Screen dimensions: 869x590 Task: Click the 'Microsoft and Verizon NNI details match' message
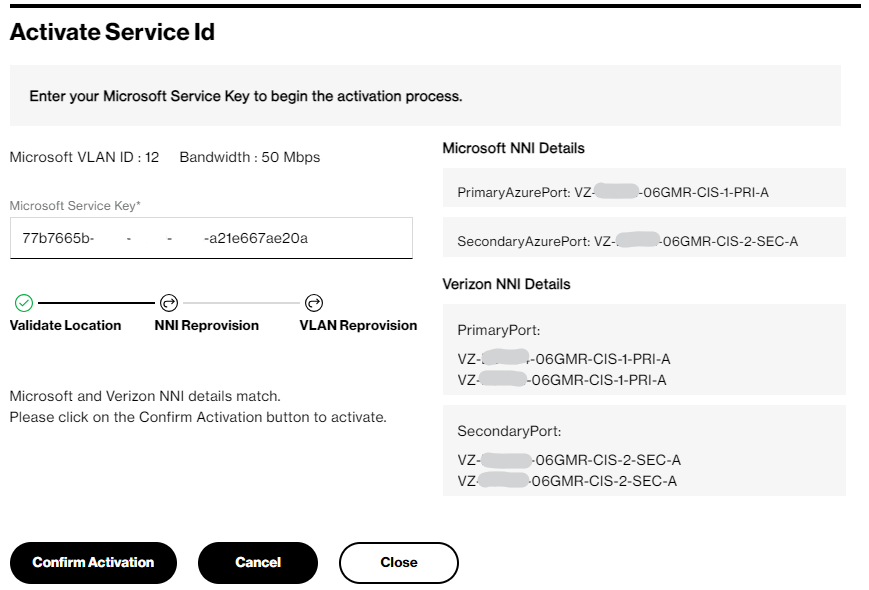[x=145, y=396]
